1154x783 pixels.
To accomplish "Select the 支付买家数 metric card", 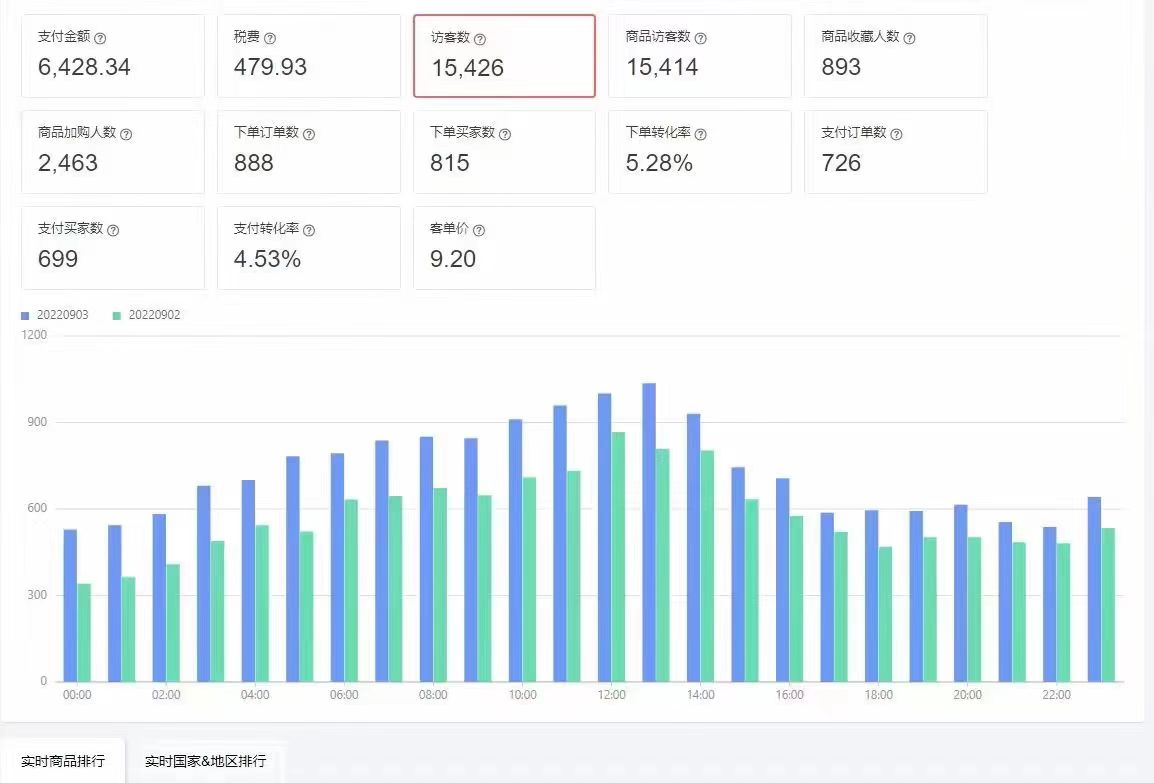I will coord(113,248).
